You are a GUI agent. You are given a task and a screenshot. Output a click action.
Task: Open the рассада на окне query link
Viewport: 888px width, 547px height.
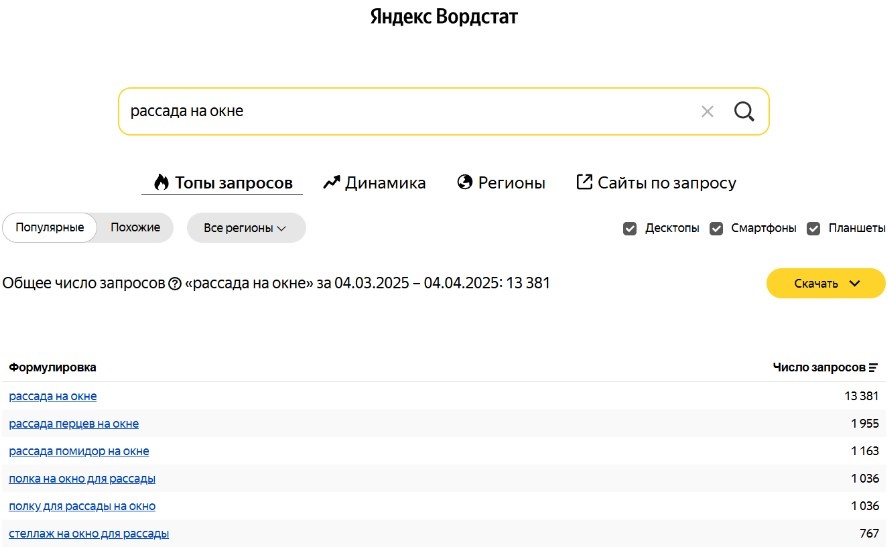coord(53,396)
